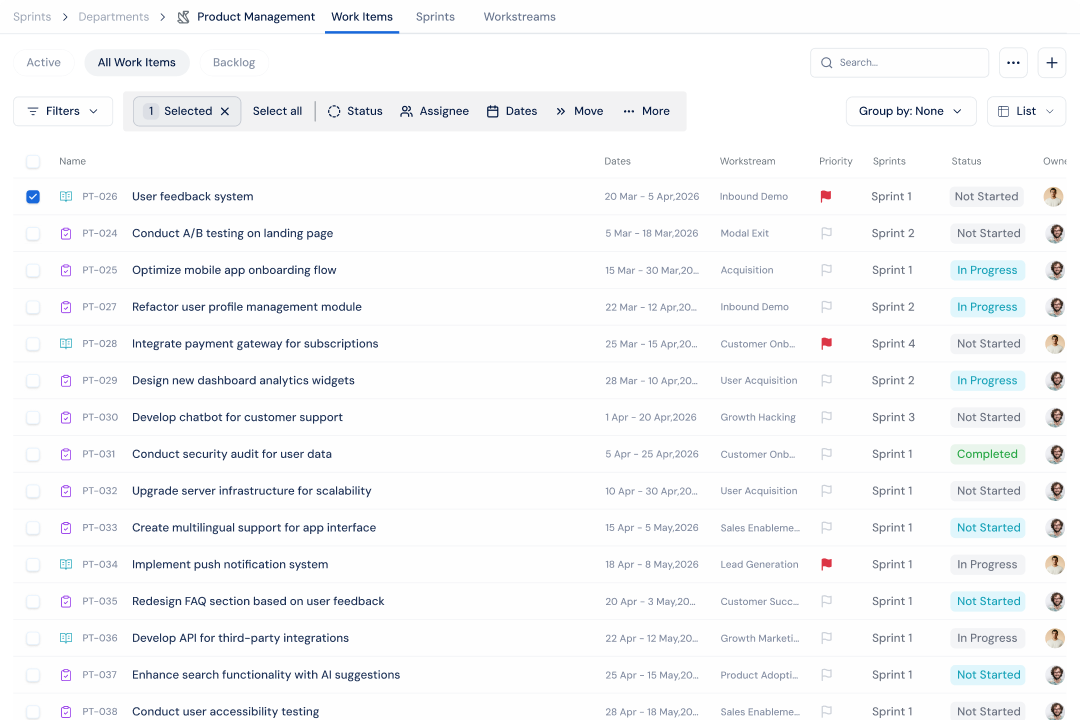Show the Backlog view
1080x720 pixels.
tap(233, 62)
